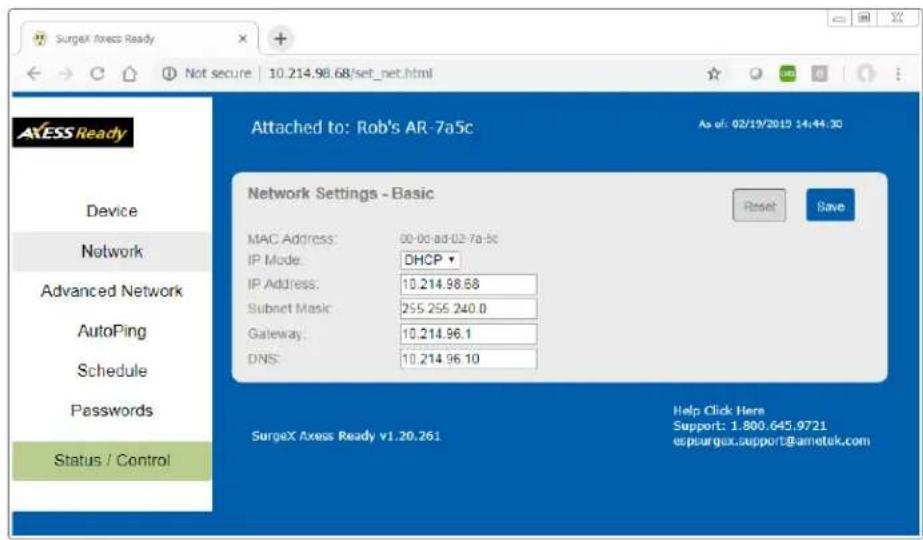923x540 pixels.
Task: Click the Help Click Here link
Action: point(719,410)
